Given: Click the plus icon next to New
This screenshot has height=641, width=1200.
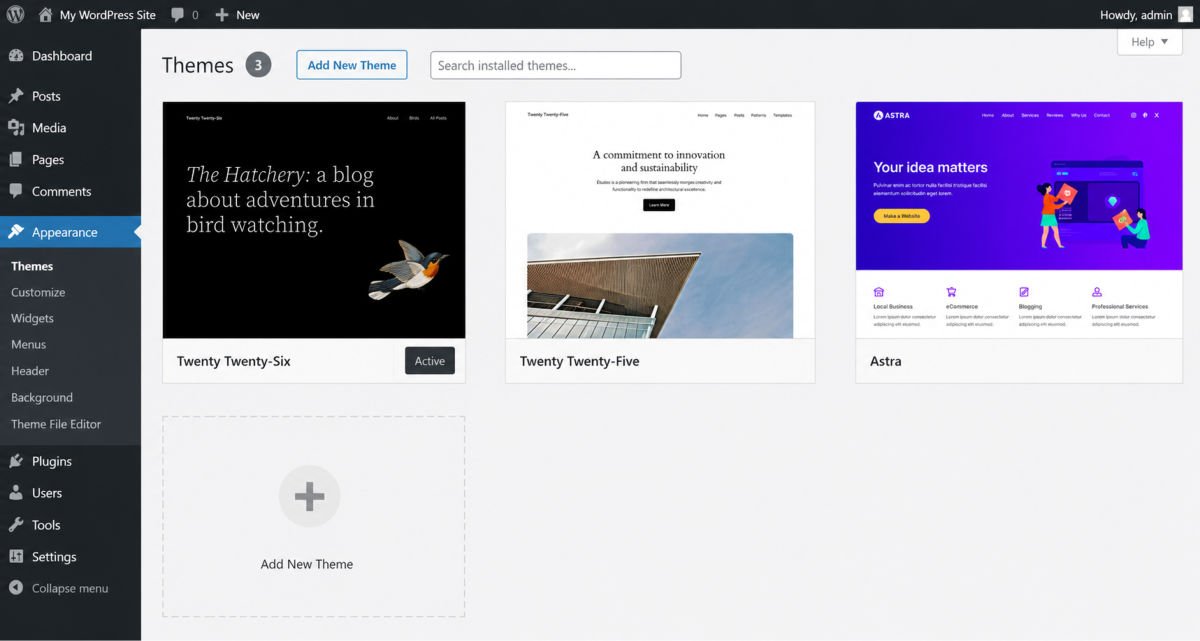Looking at the screenshot, I should [x=222, y=15].
